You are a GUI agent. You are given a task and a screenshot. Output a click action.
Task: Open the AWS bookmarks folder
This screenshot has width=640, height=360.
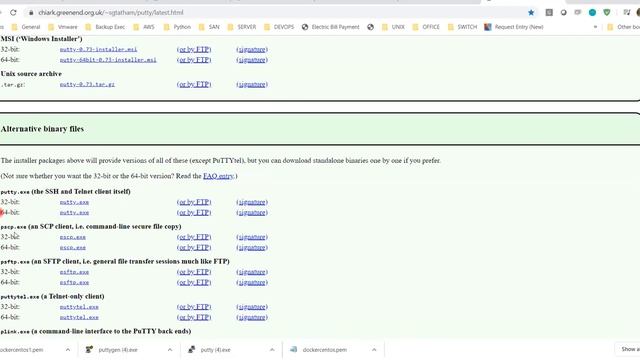point(144,27)
